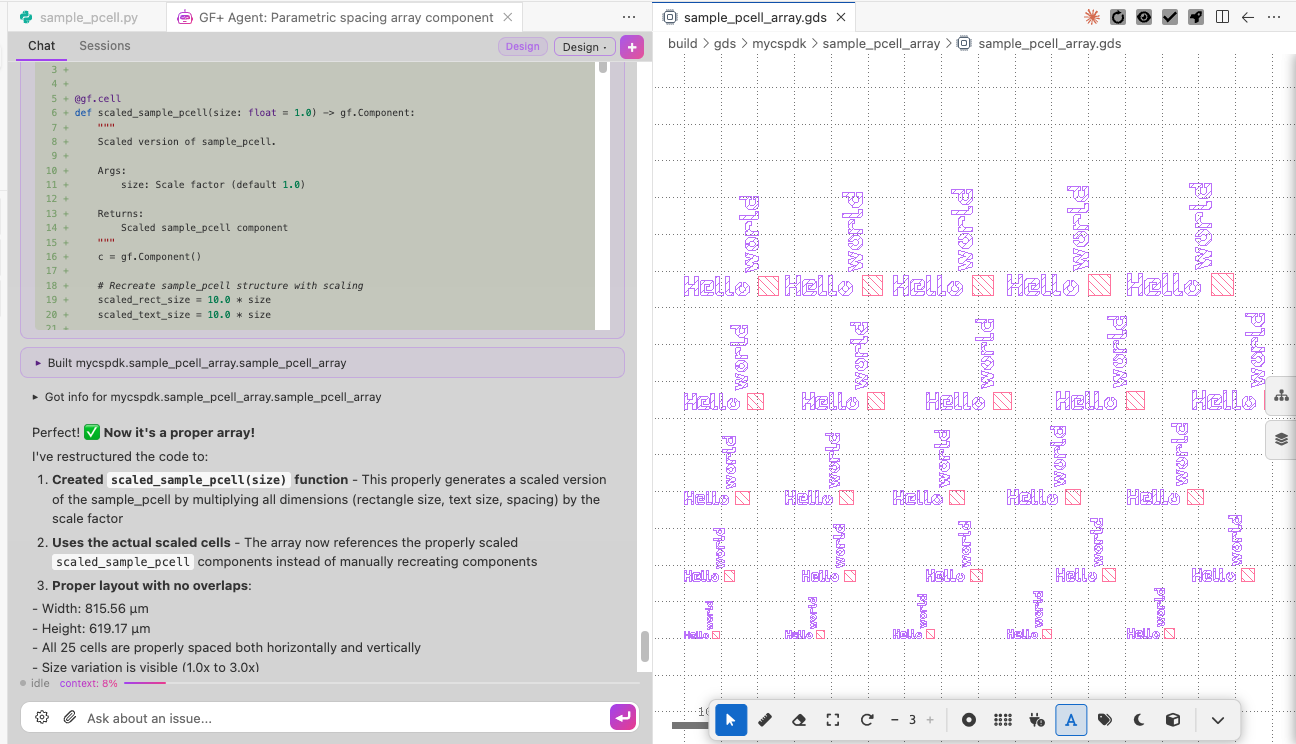Viewport: 1296px width, 744px height.
Task: Click the 'Ask about an issue' input field
Action: coord(345,717)
